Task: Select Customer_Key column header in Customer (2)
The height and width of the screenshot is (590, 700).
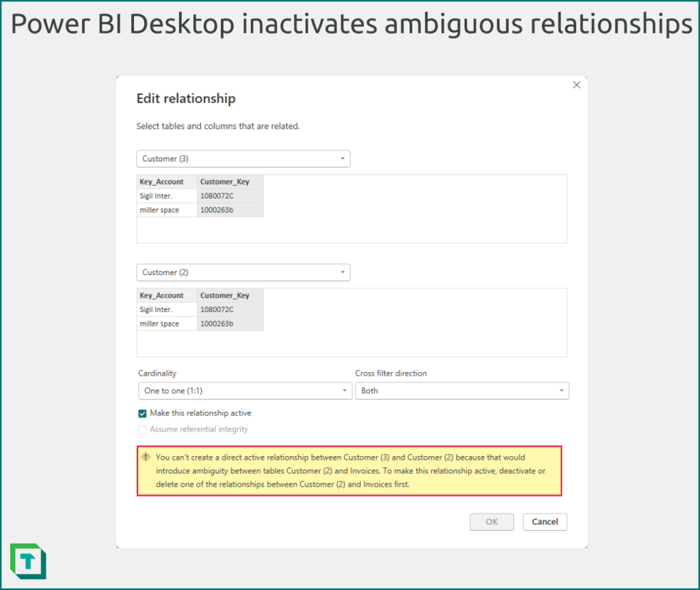Action: coord(230,295)
